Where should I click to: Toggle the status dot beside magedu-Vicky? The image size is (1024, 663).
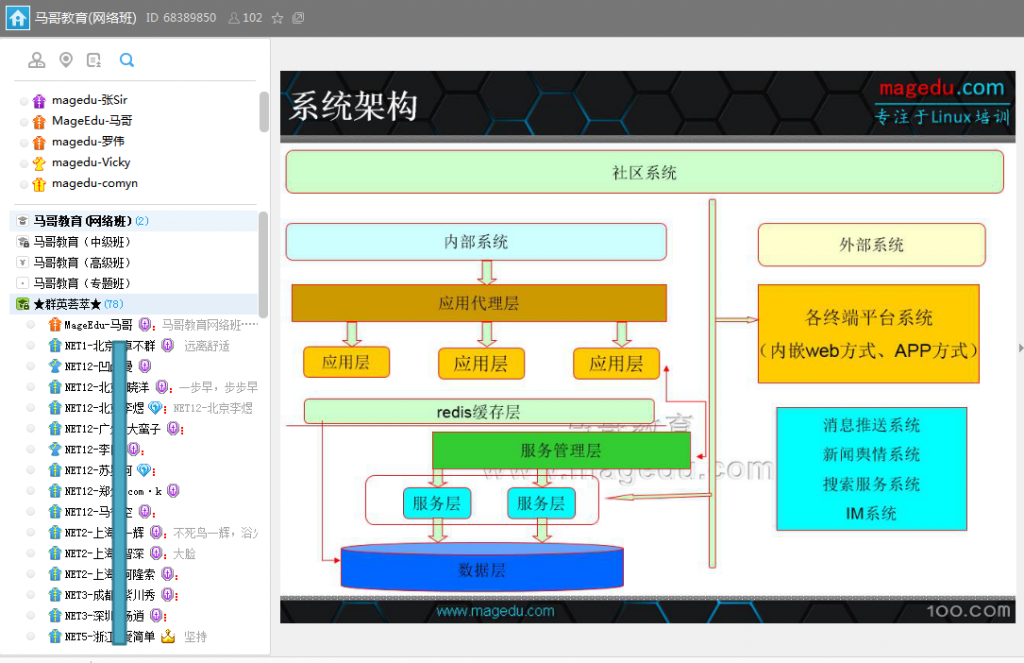tap(24, 163)
